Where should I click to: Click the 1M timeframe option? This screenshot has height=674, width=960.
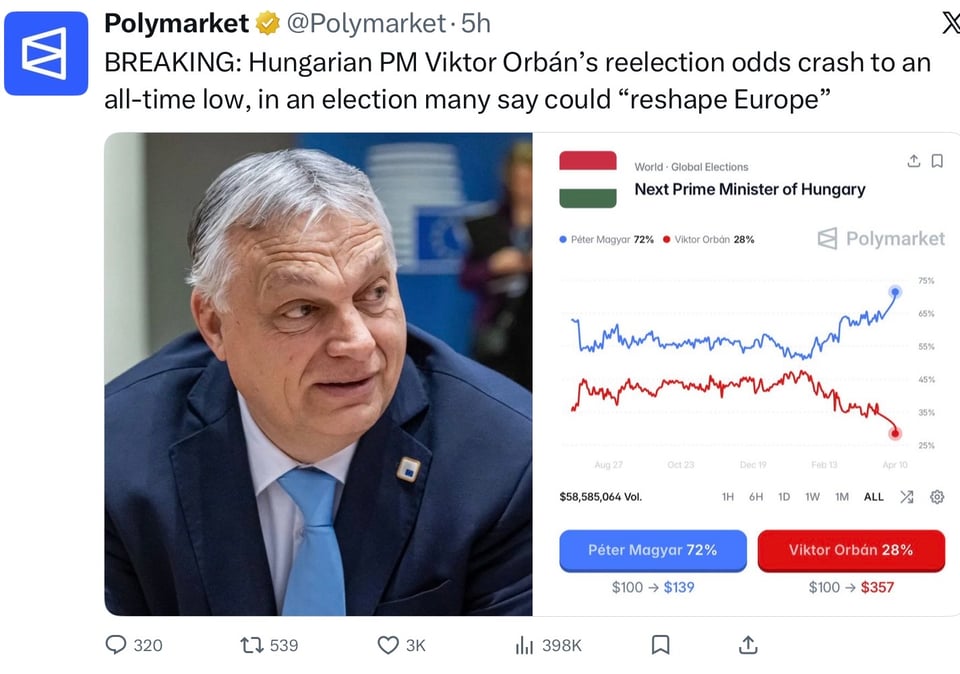point(844,496)
